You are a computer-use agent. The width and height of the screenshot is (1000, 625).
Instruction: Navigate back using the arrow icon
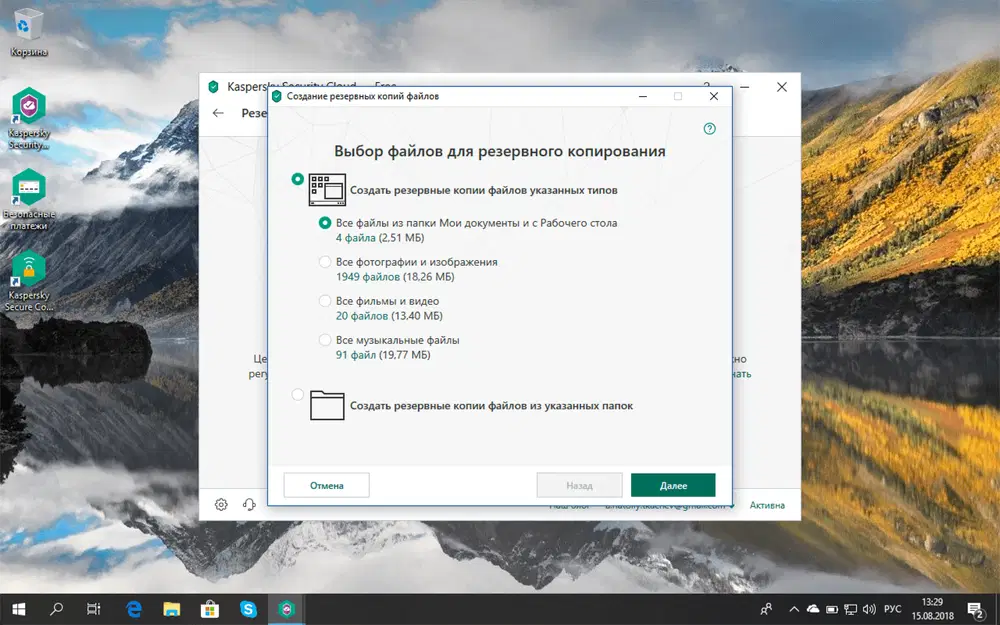tap(218, 113)
